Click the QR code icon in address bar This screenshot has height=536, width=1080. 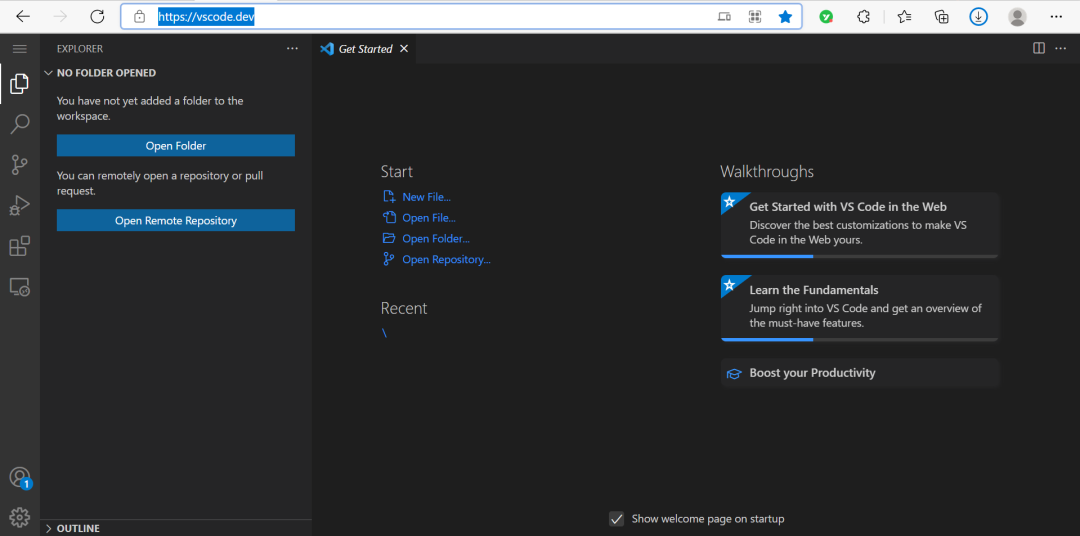click(755, 17)
